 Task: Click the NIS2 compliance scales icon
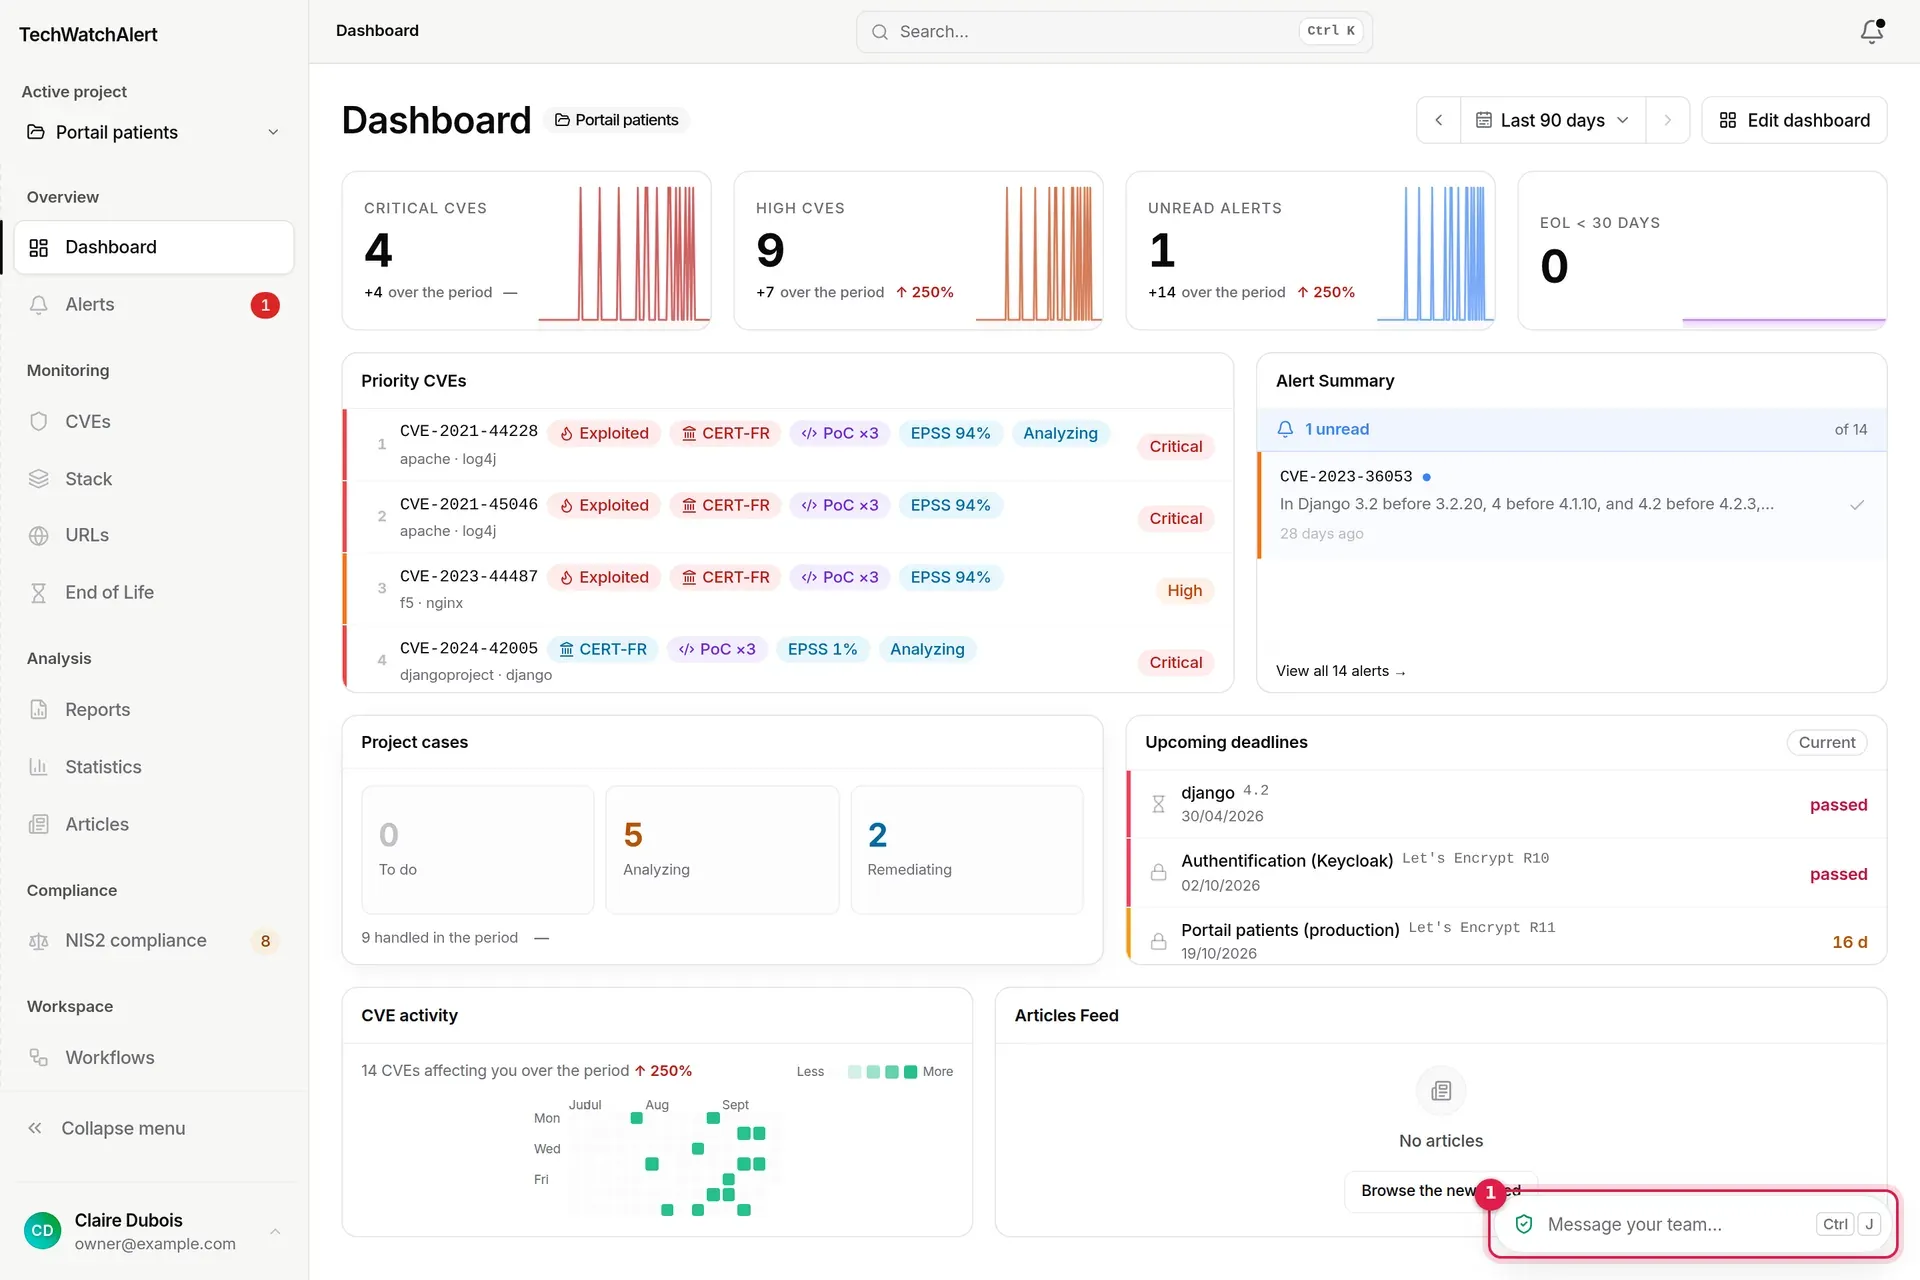point(39,941)
